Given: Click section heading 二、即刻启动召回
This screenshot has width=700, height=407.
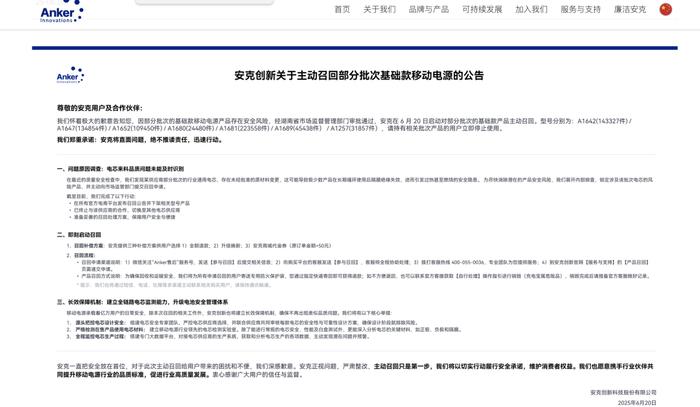Looking at the screenshot, I should 79,235.
